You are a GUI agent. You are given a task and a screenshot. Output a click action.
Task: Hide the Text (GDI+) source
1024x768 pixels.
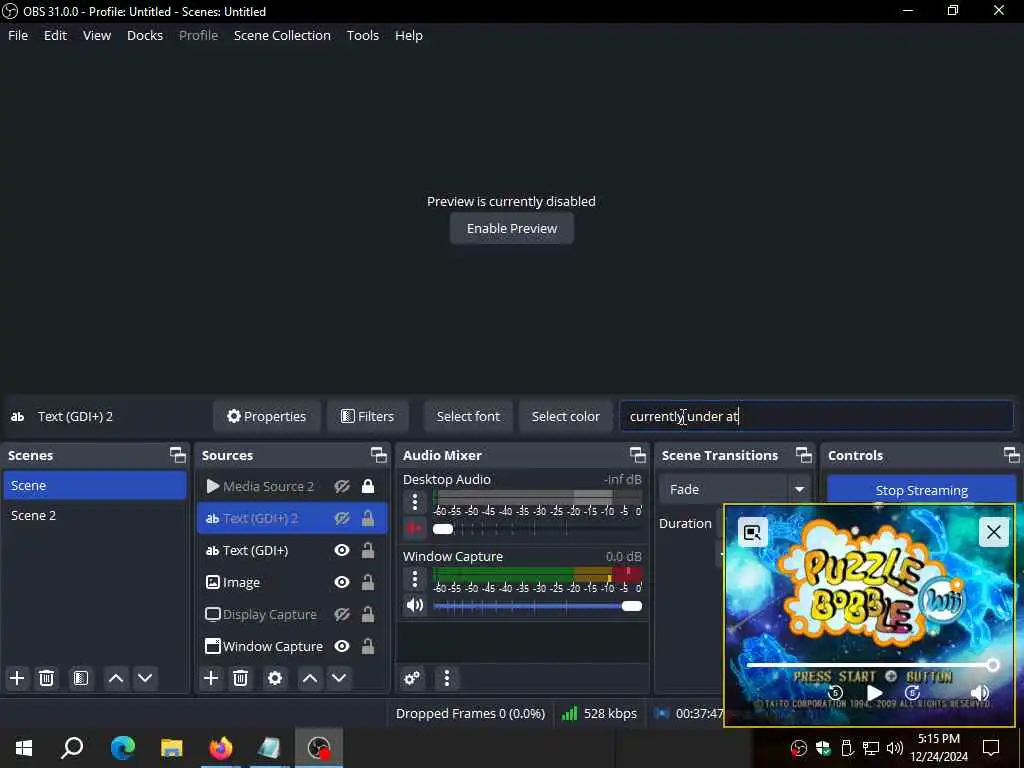pos(342,550)
